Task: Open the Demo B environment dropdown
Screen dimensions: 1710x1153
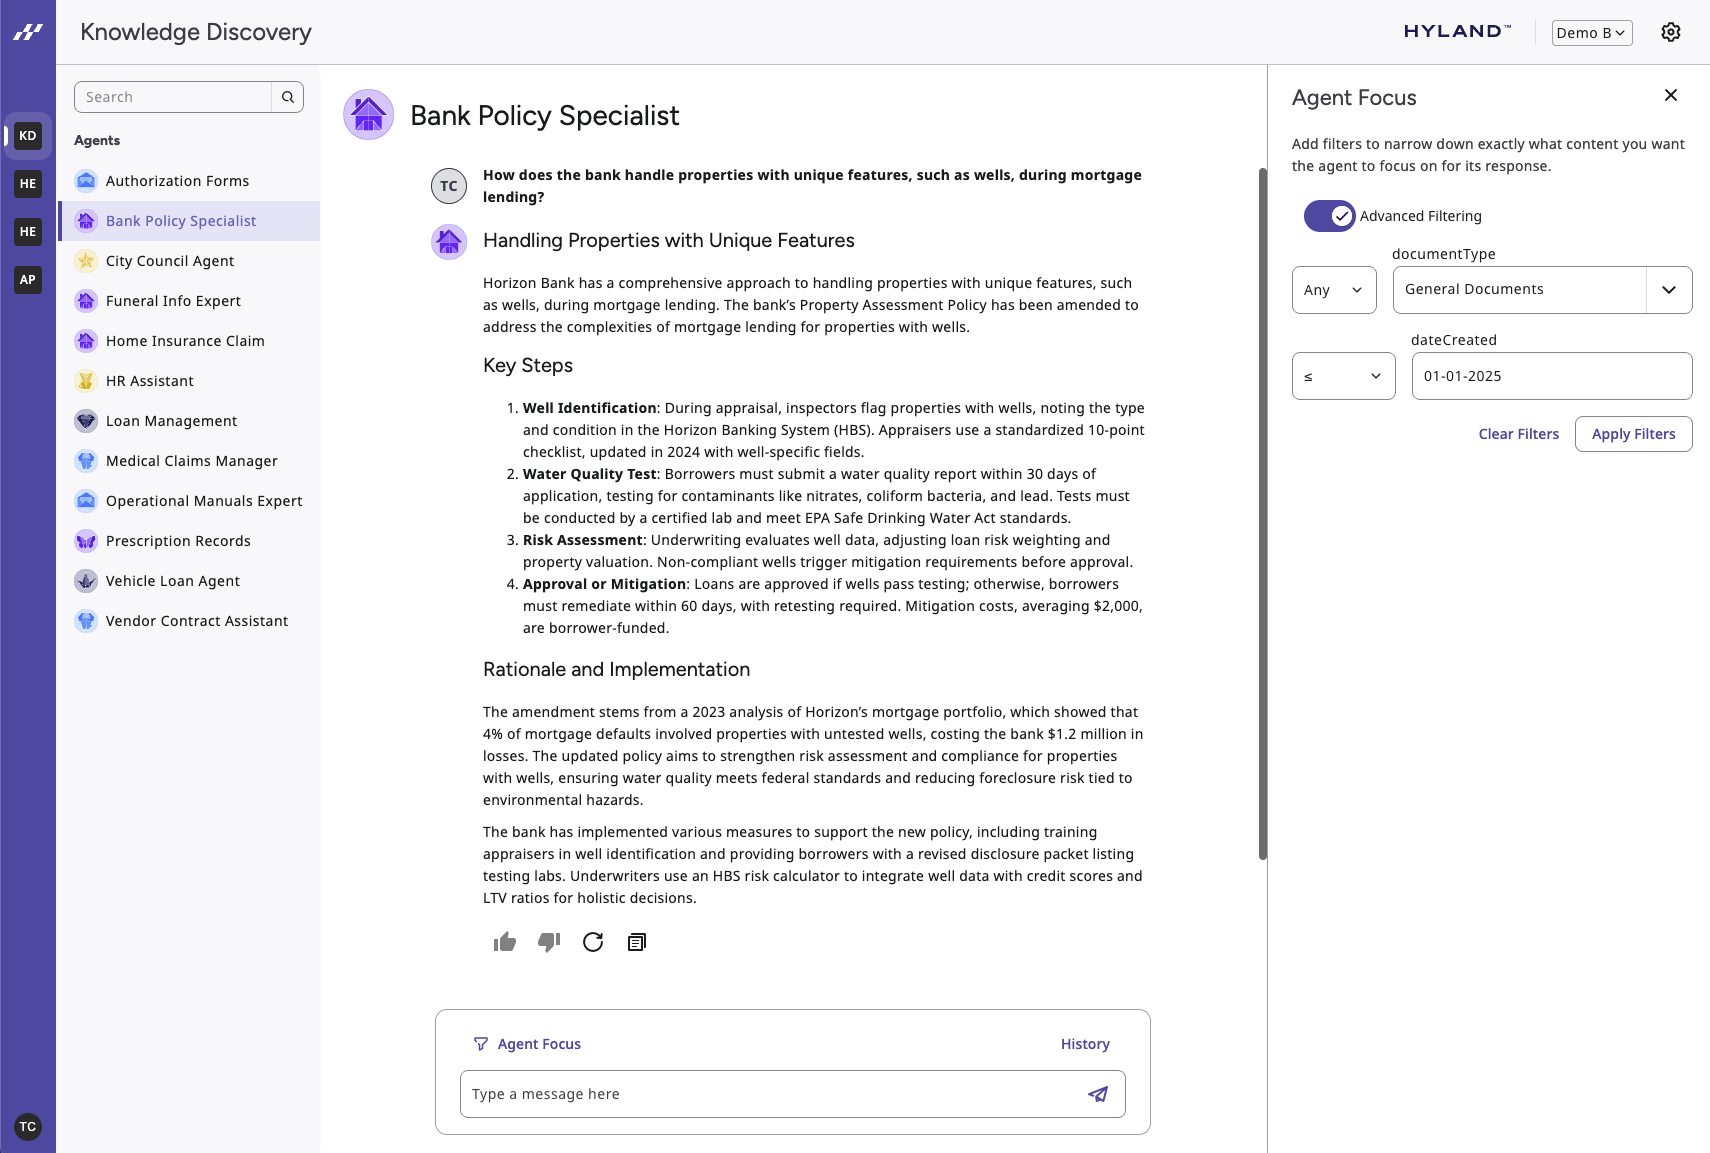Action: (x=1592, y=33)
